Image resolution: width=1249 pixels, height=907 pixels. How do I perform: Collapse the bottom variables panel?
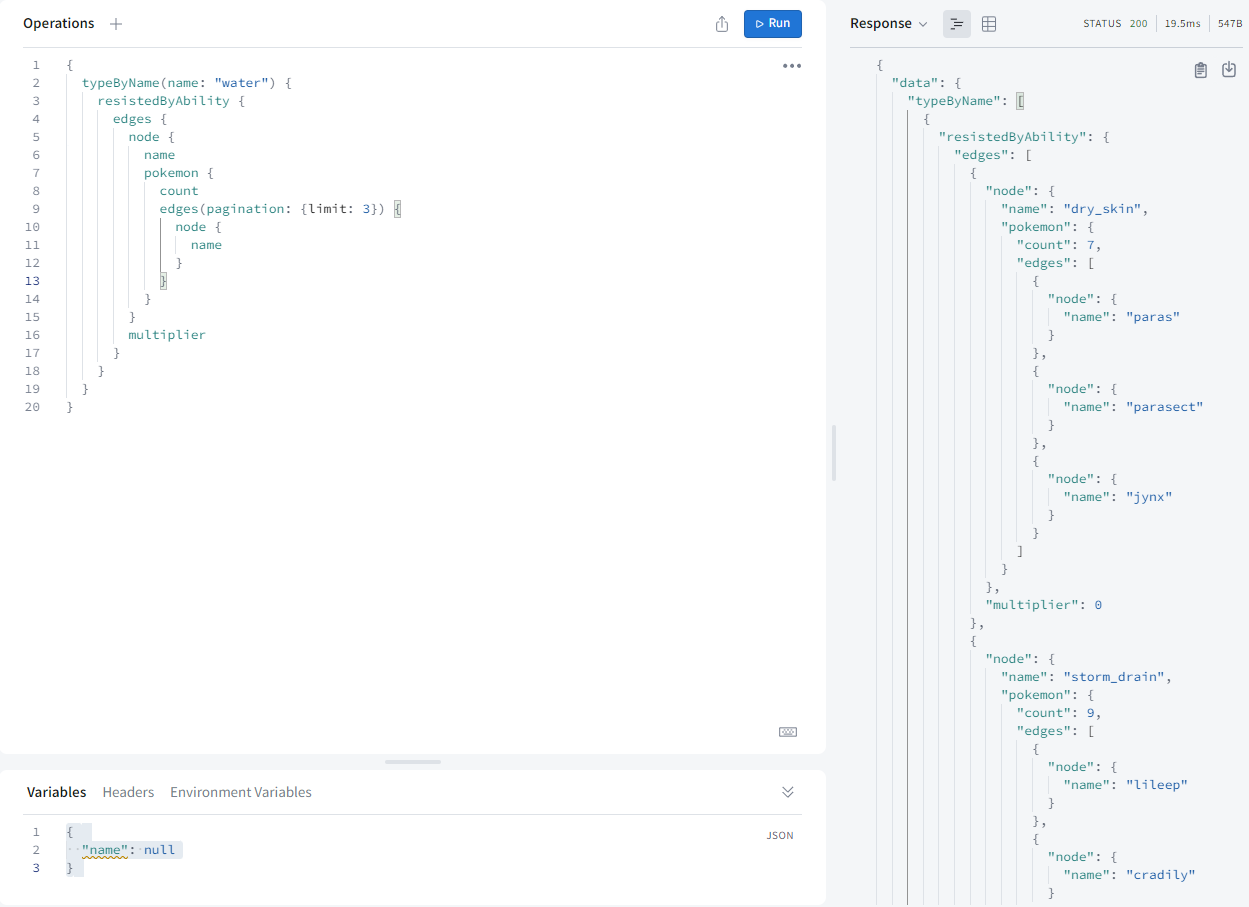pos(788,792)
